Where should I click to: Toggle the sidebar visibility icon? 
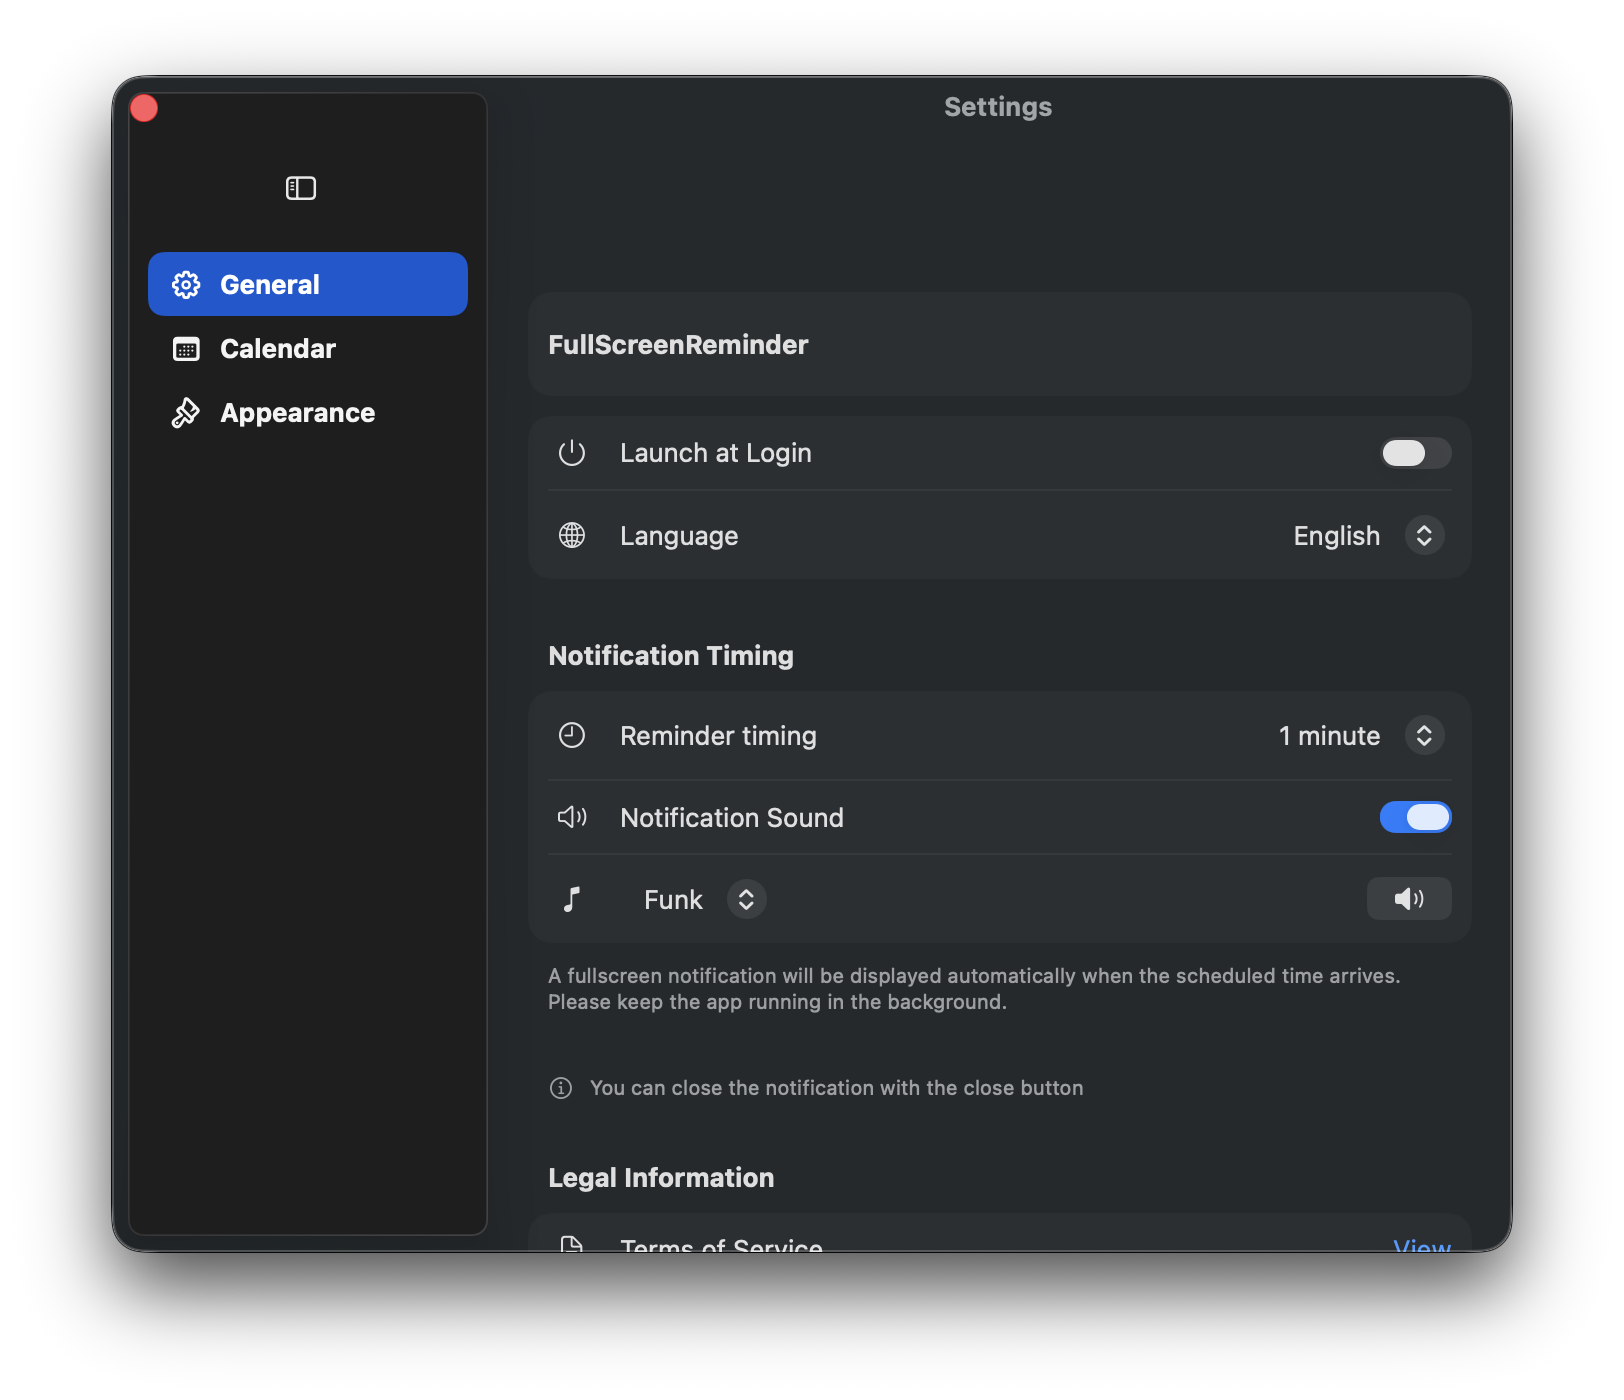click(x=300, y=188)
